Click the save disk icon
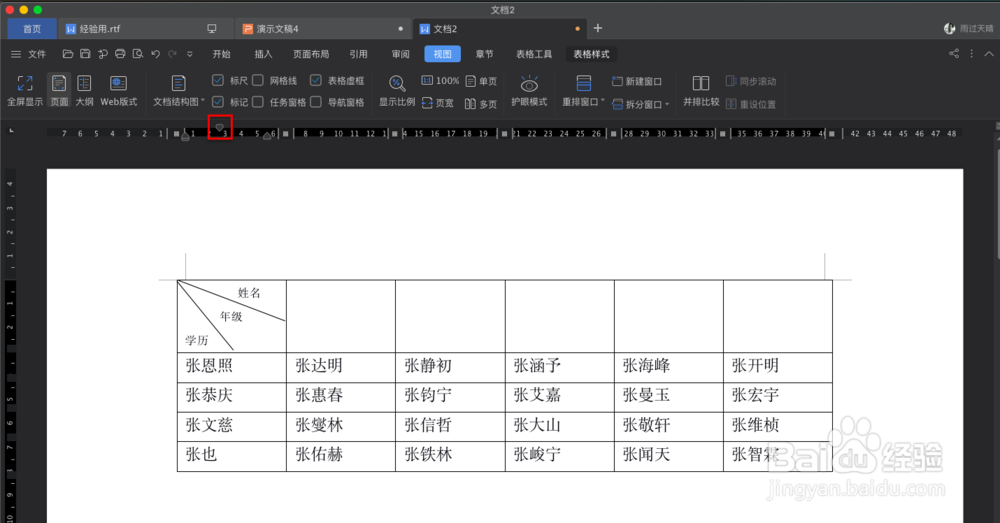The width and height of the screenshot is (1000, 523). (x=85, y=54)
